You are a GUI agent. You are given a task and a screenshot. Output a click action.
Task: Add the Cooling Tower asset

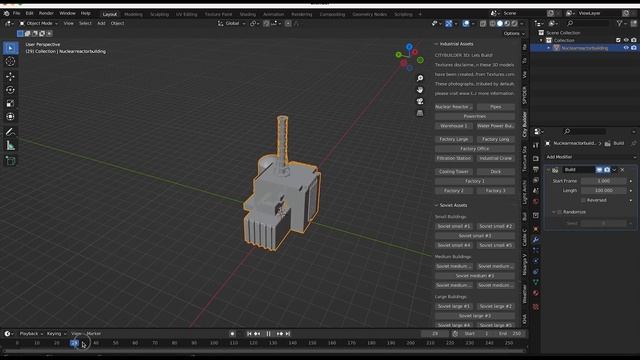[453, 171]
